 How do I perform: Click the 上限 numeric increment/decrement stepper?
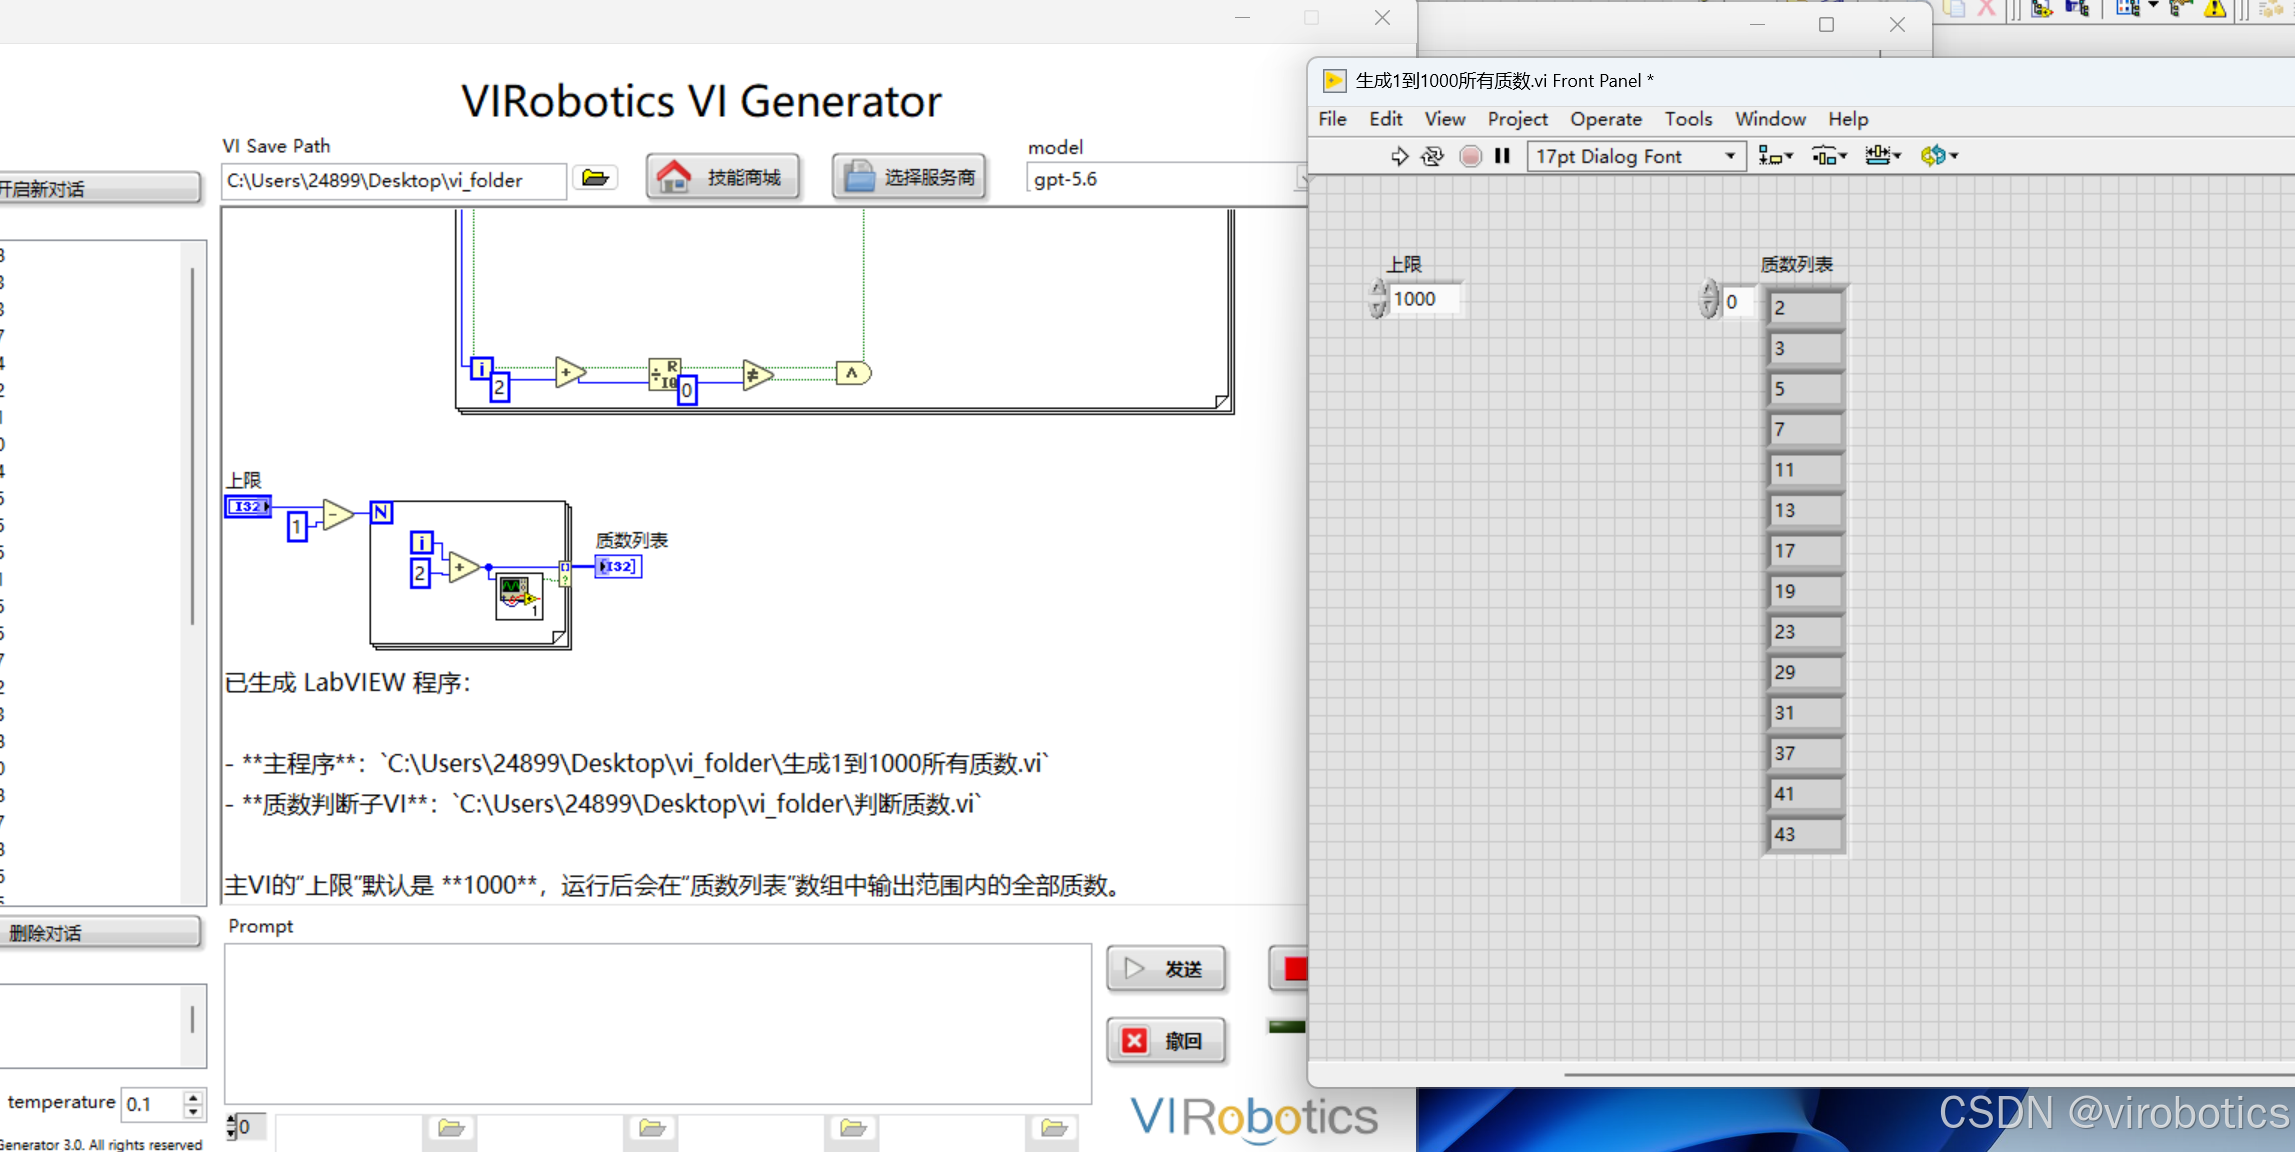coord(1378,299)
